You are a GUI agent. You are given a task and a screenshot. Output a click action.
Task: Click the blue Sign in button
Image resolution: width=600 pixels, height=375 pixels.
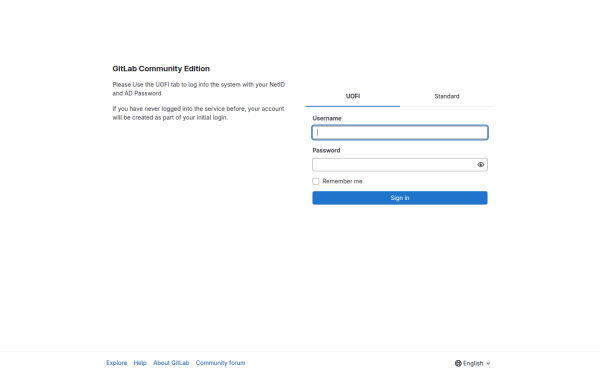(x=400, y=198)
